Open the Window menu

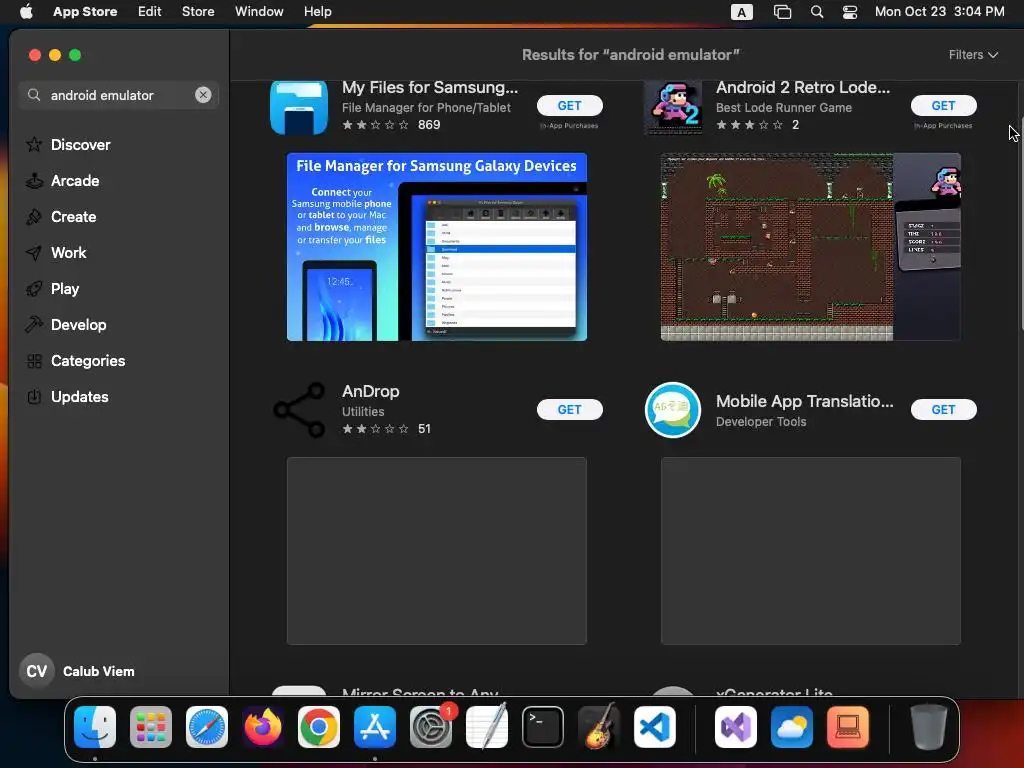coord(259,11)
